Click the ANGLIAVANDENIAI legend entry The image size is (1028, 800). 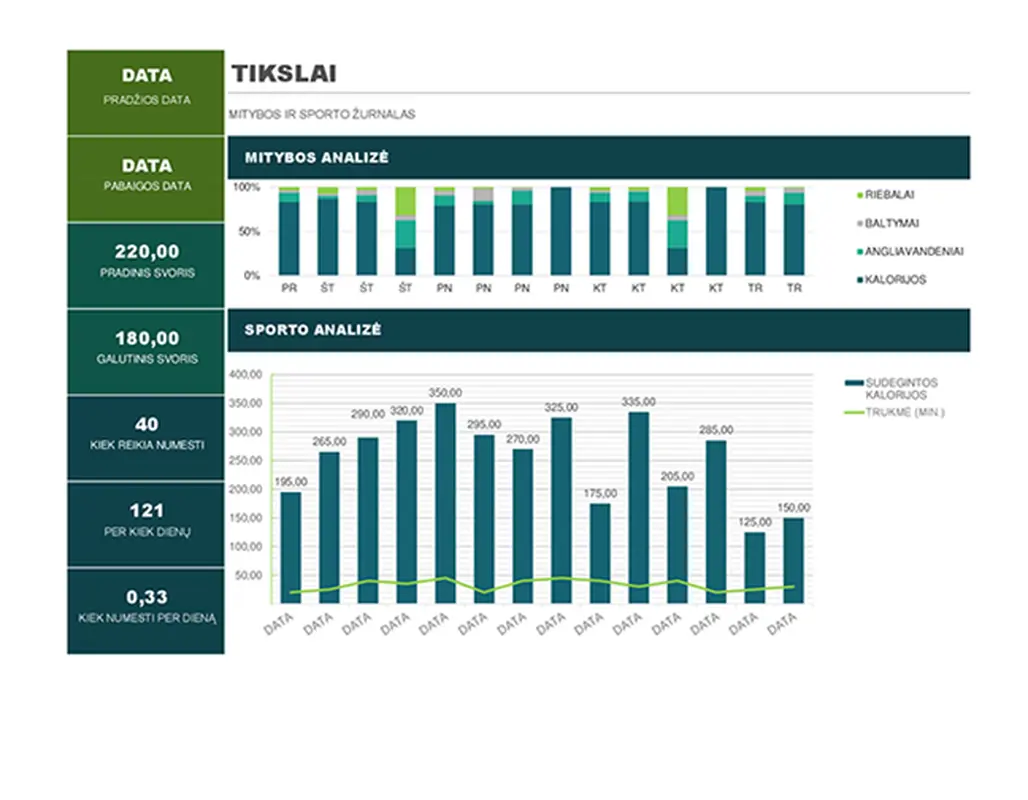[912, 252]
